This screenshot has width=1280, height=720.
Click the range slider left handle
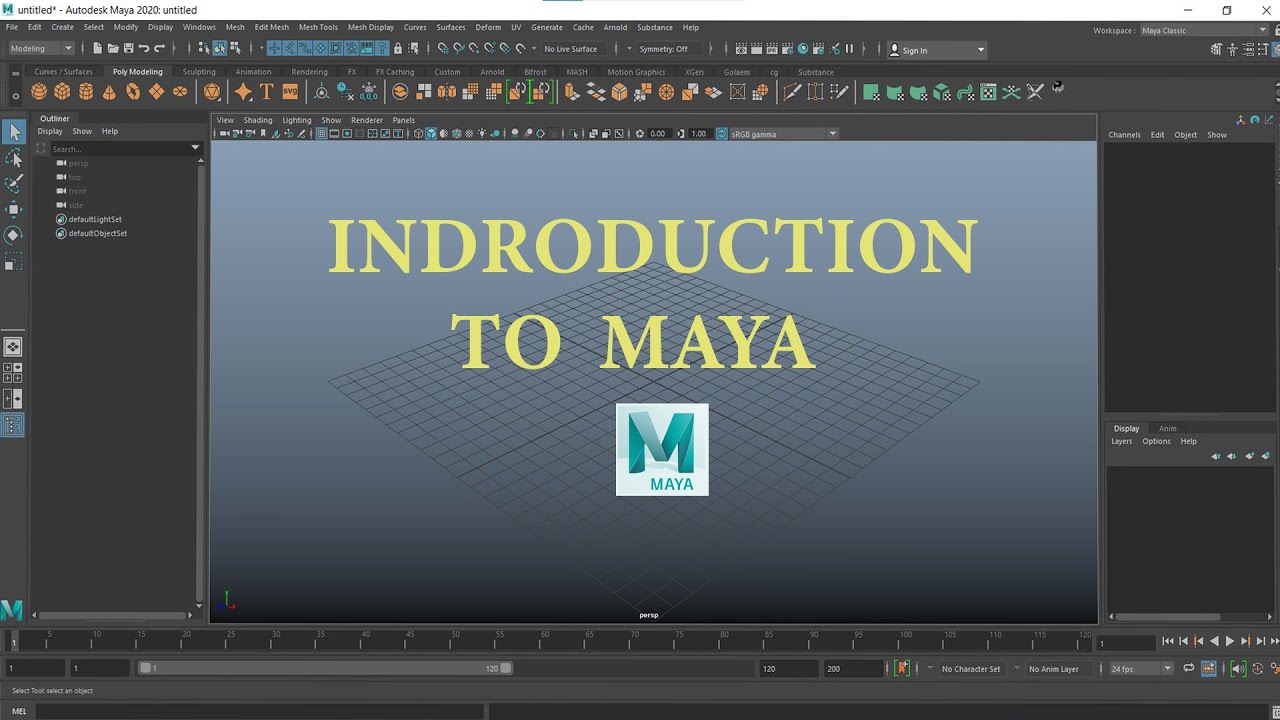tap(146, 668)
